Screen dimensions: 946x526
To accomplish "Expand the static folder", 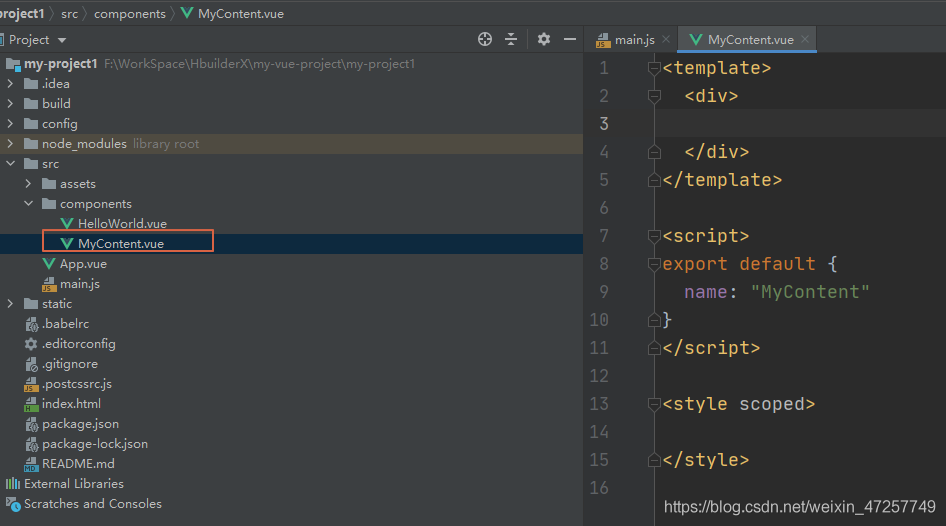I will (x=10, y=303).
